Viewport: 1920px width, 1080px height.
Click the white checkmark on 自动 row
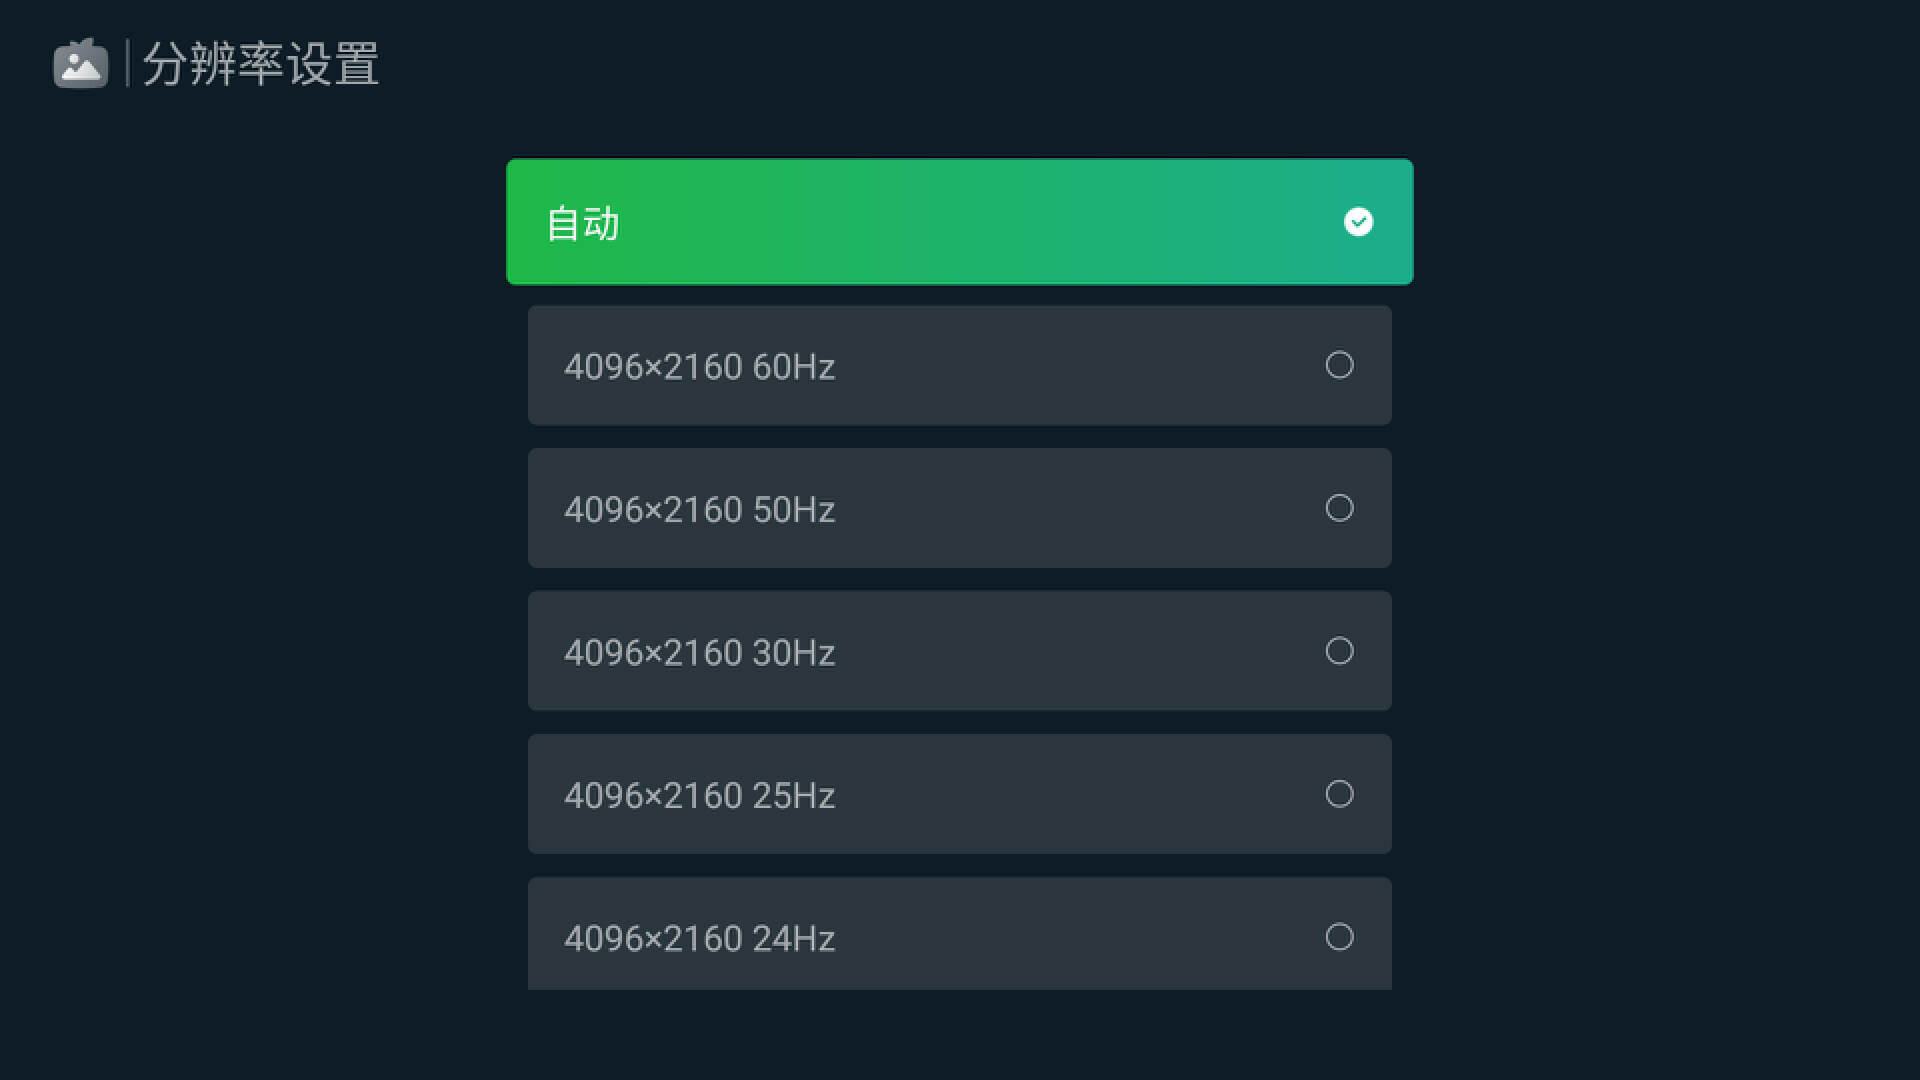pos(1358,222)
